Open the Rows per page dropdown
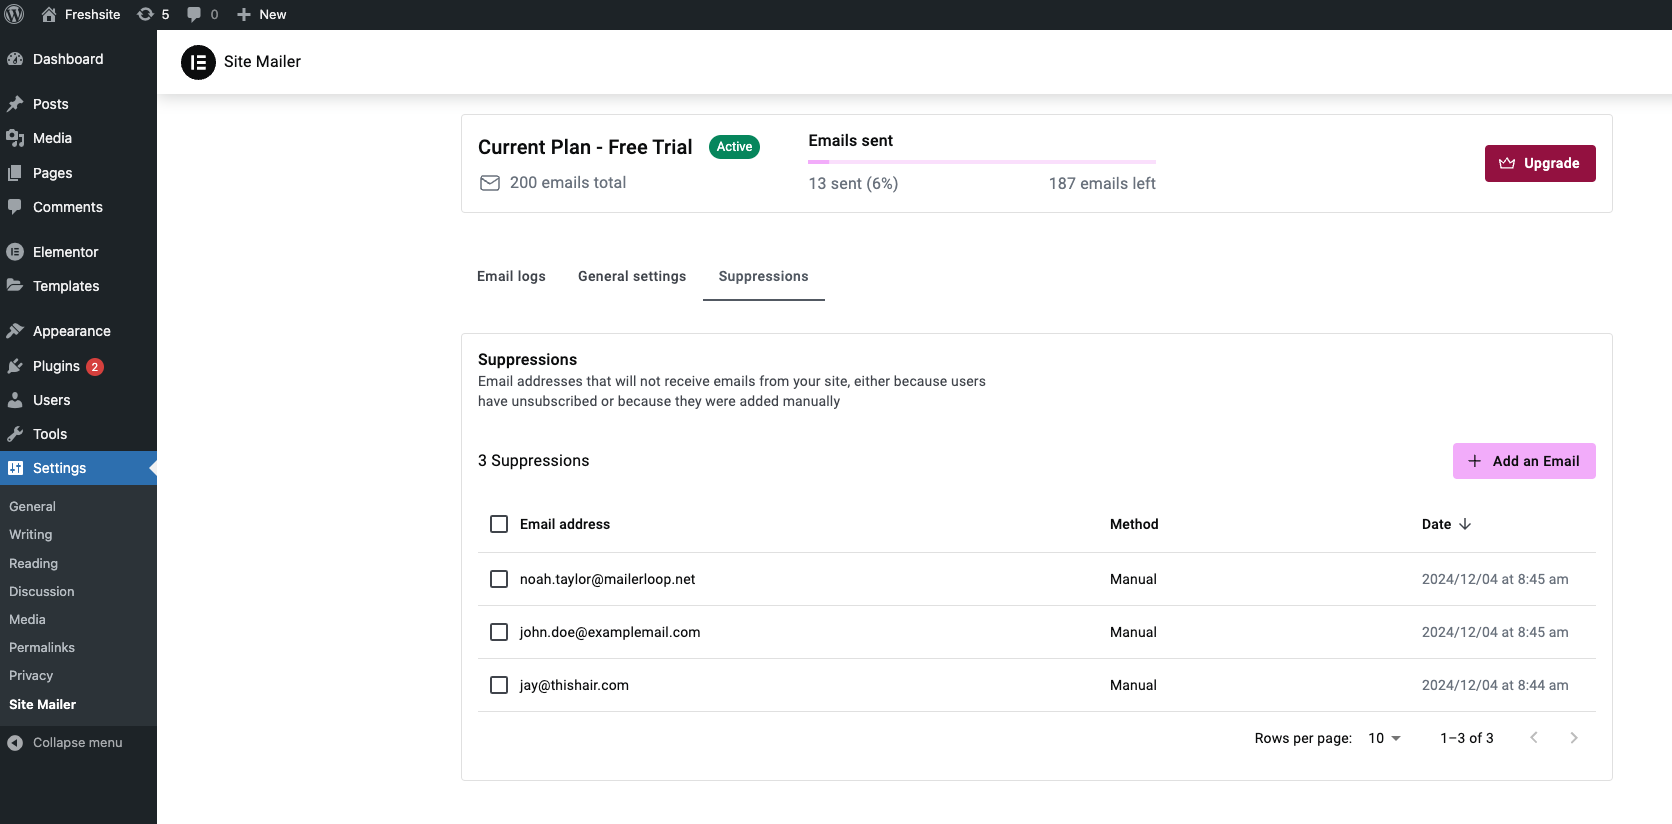The width and height of the screenshot is (1672, 824). pyautogui.click(x=1384, y=738)
